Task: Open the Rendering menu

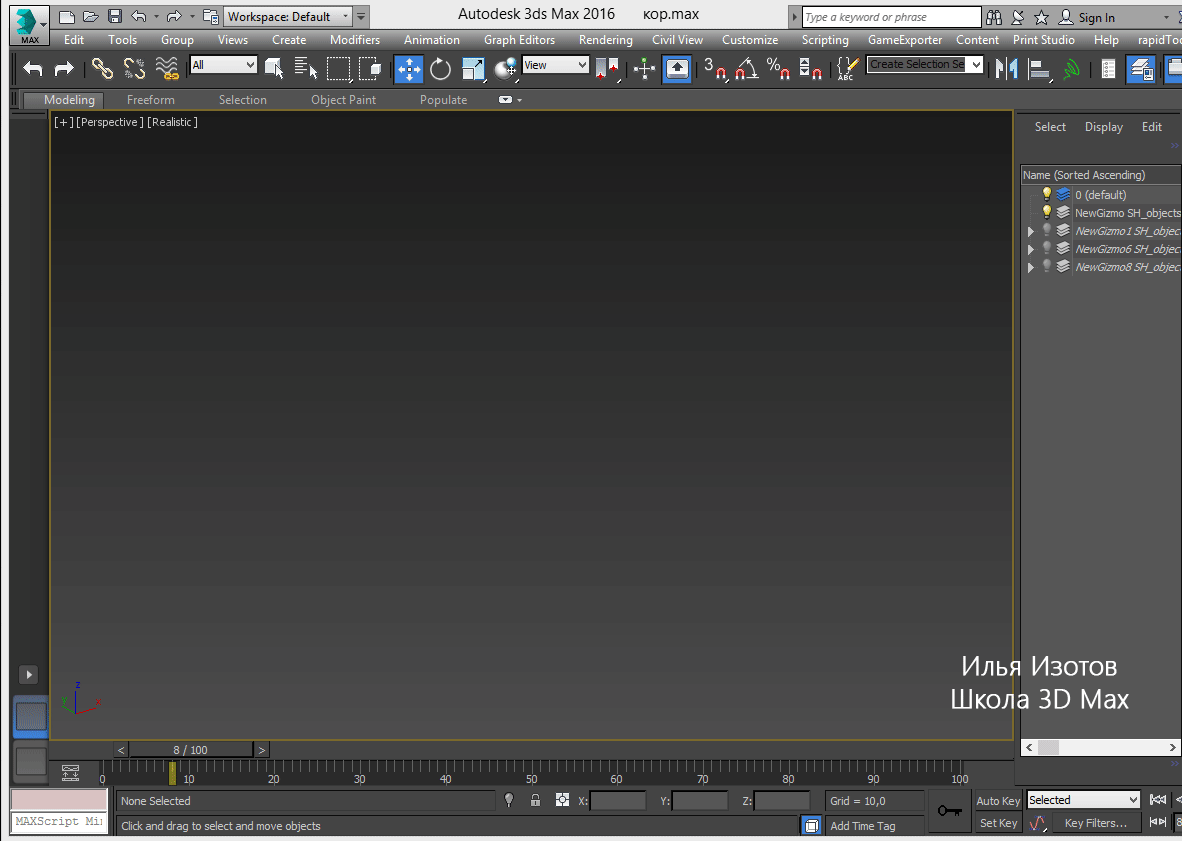Action: [605, 40]
